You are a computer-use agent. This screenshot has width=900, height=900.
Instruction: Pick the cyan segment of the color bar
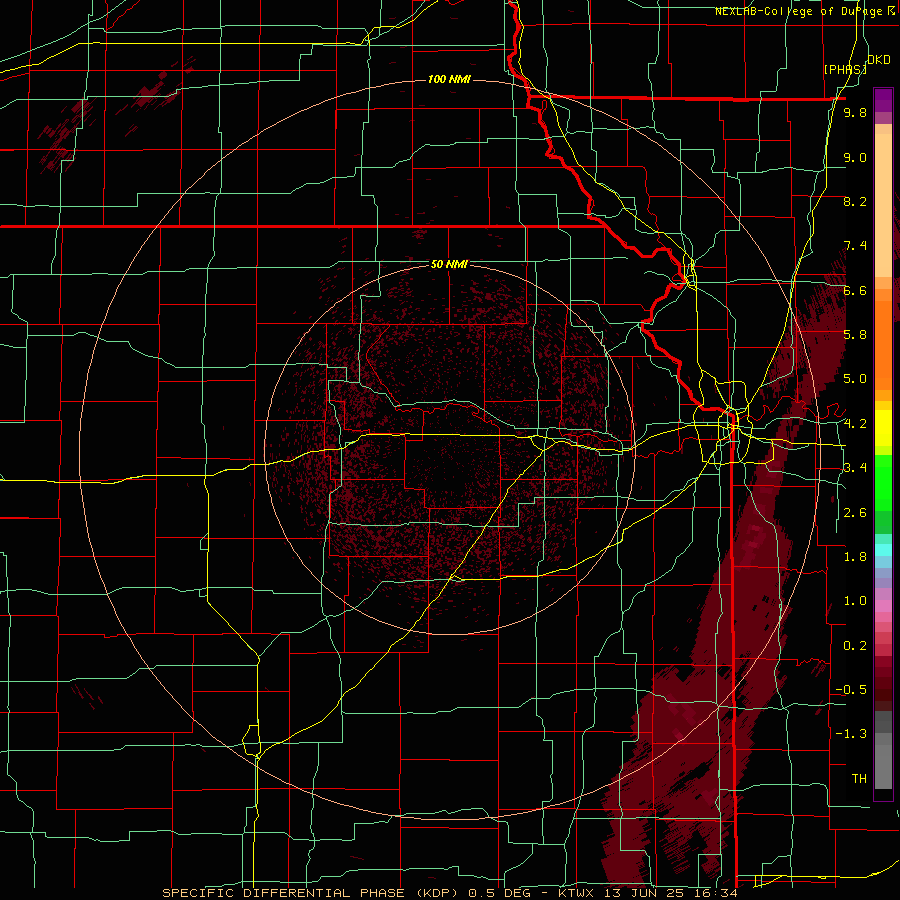883,550
